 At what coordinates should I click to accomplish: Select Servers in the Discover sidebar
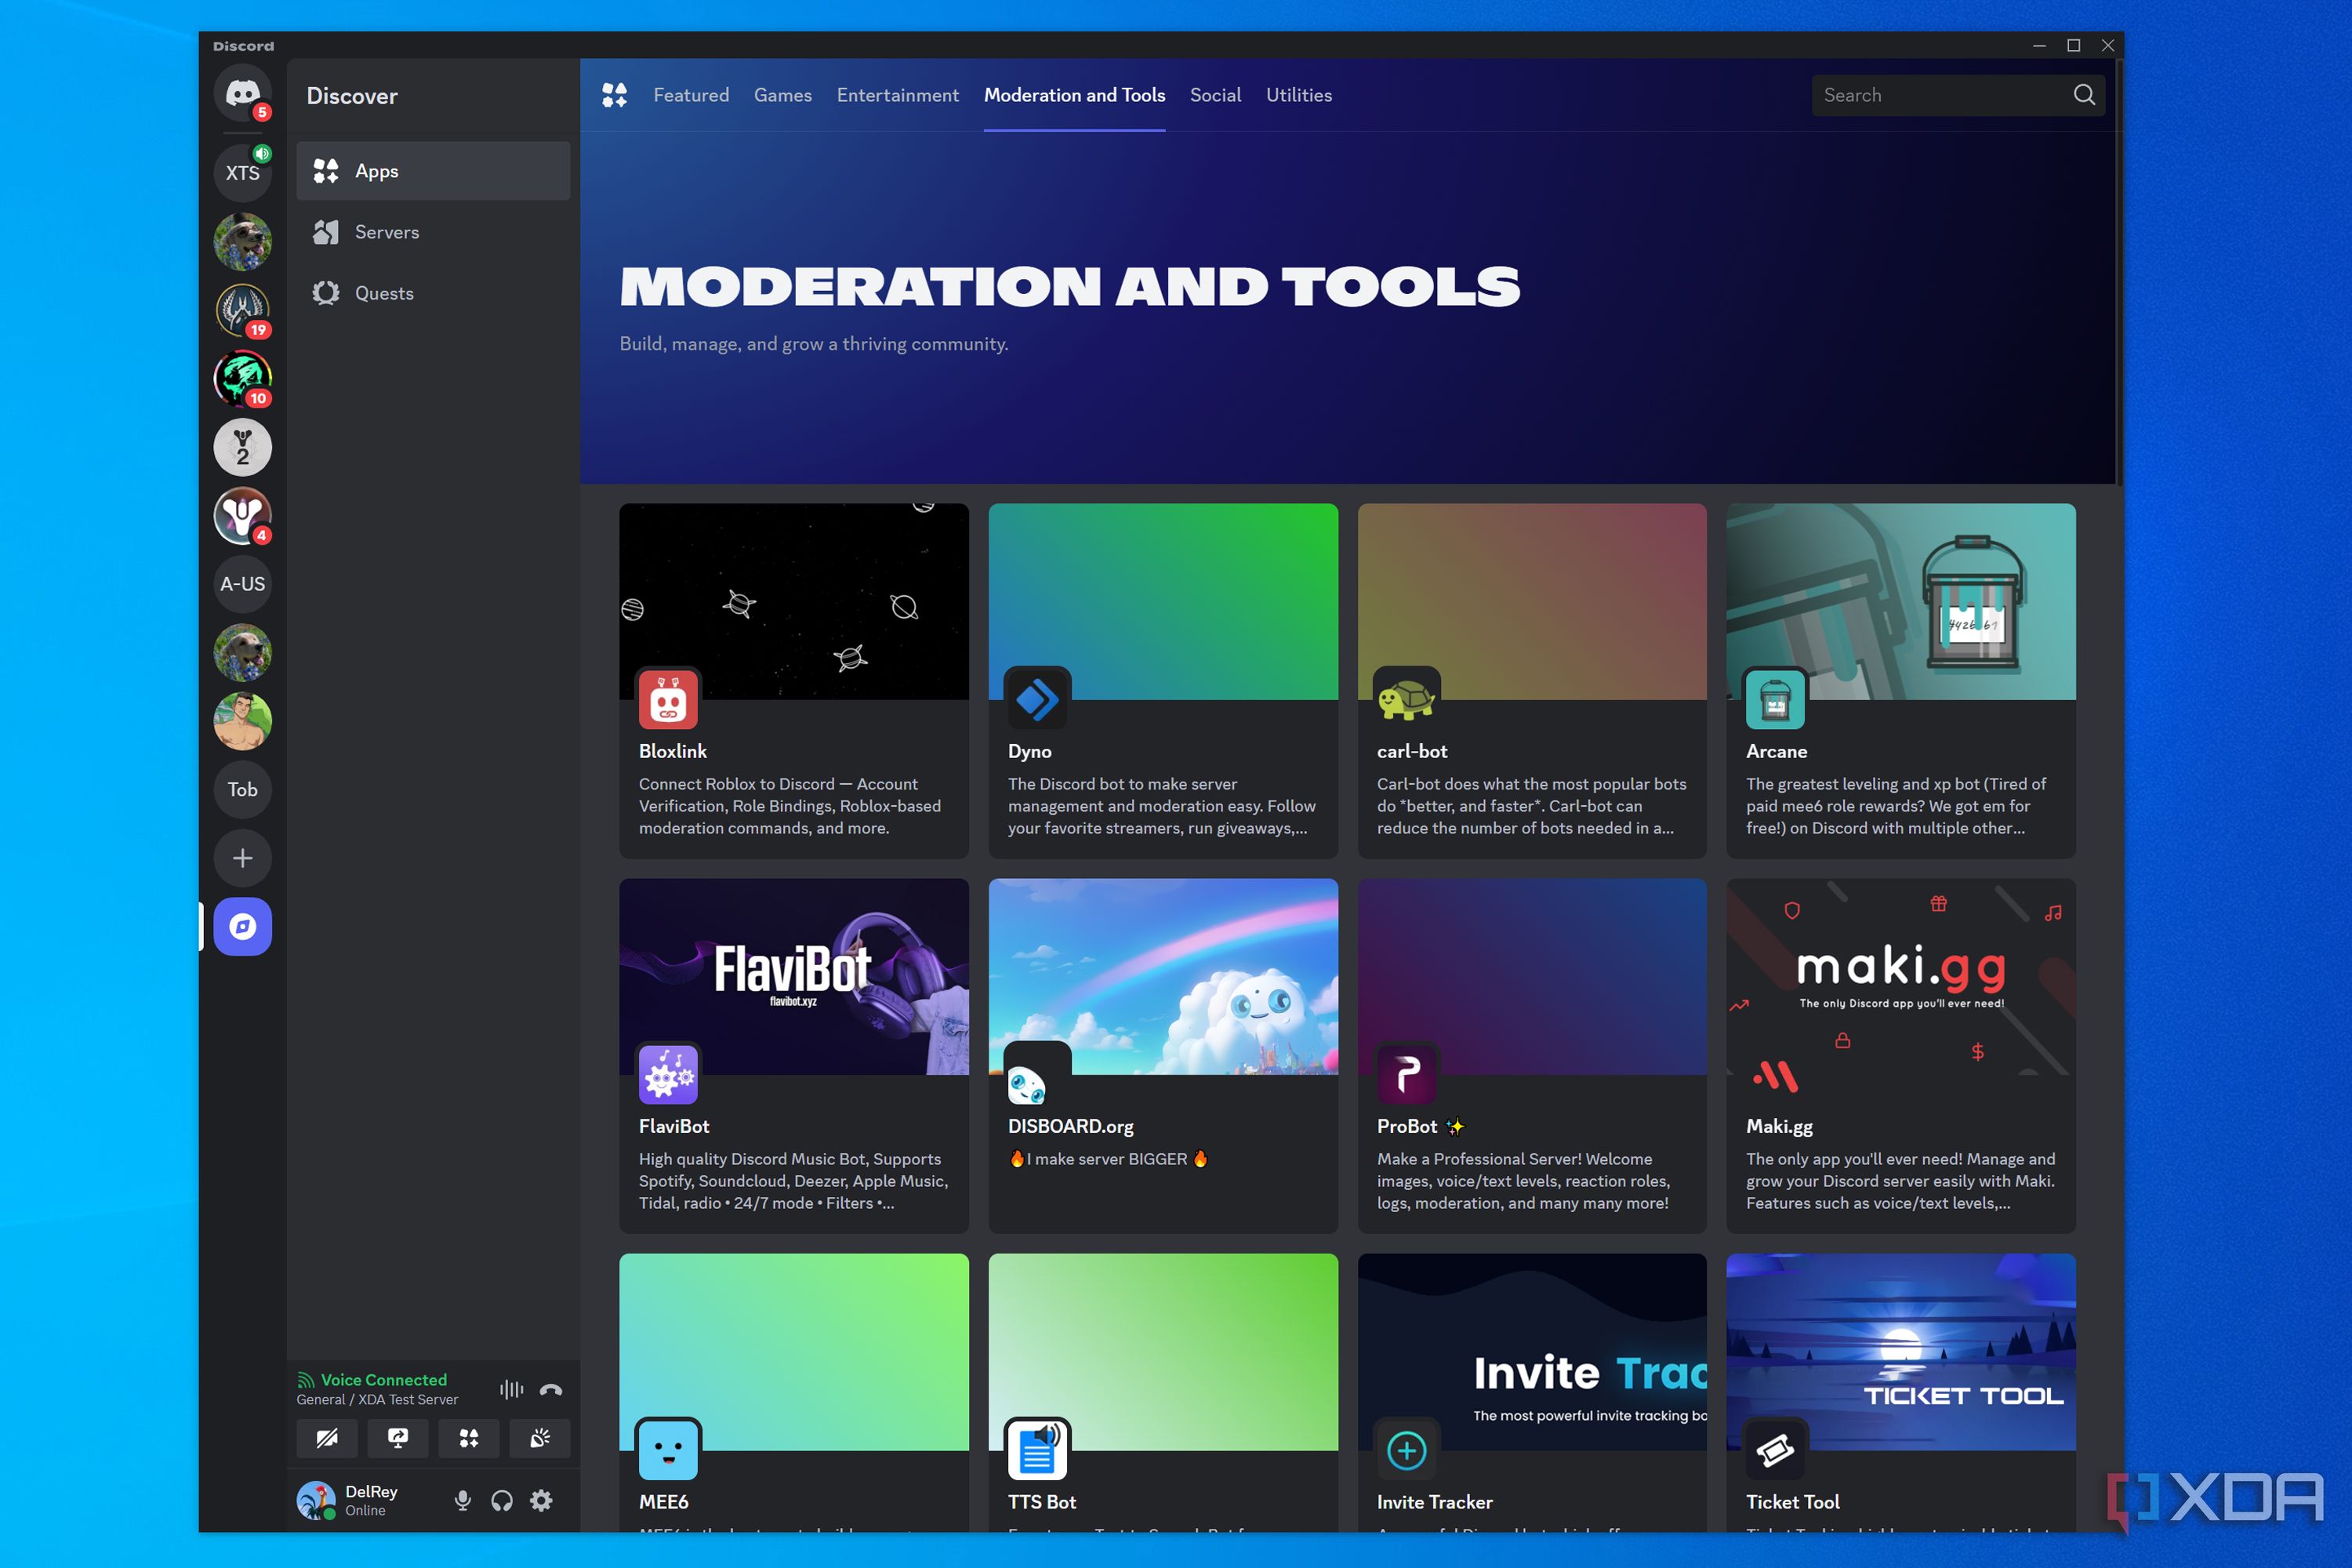(433, 232)
